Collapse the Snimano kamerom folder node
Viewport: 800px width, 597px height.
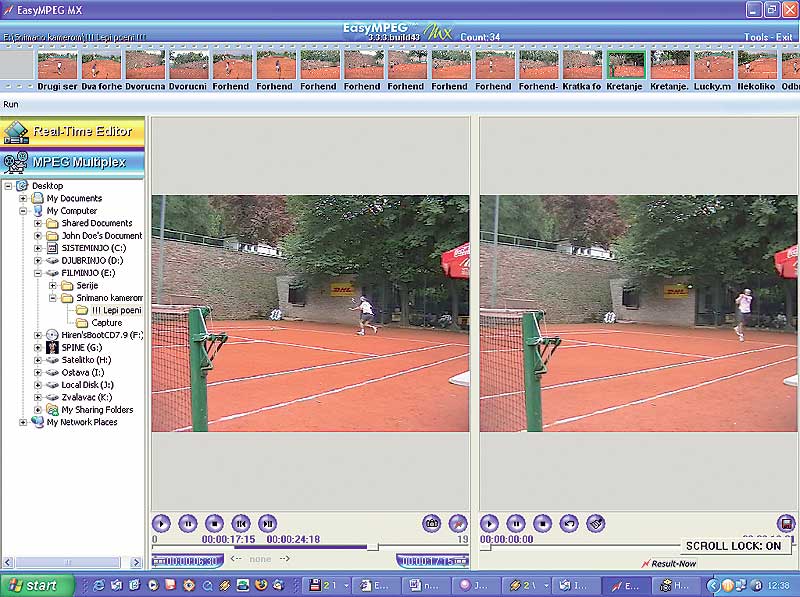click(x=53, y=298)
